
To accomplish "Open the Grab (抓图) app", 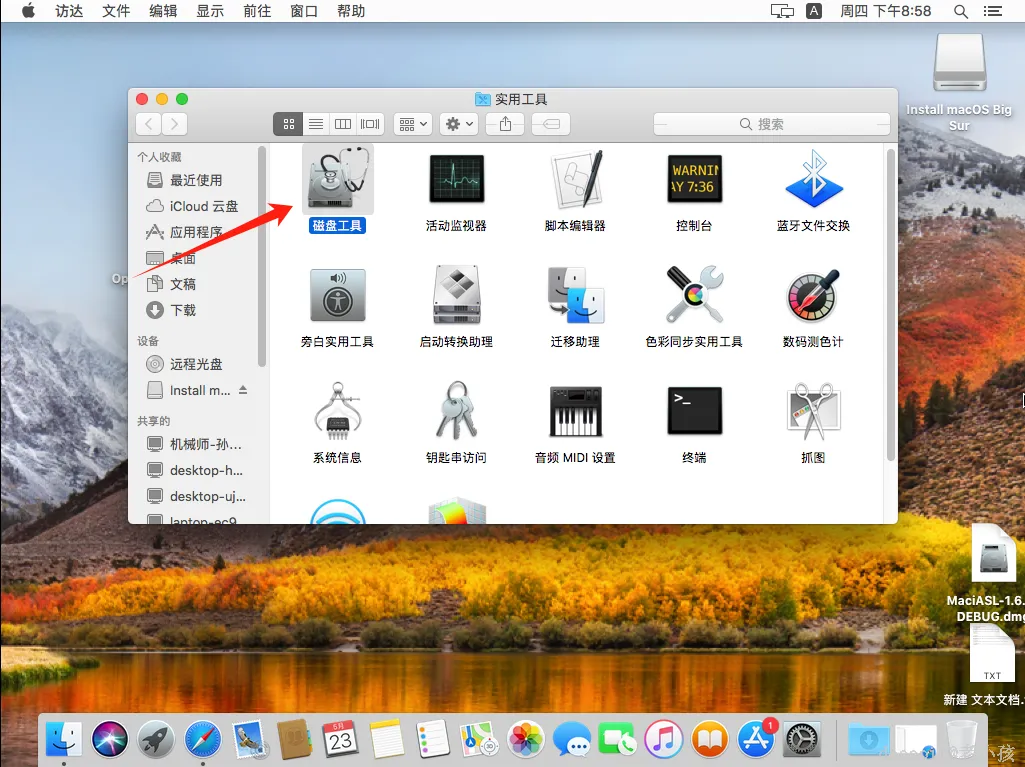I will tap(813, 411).
